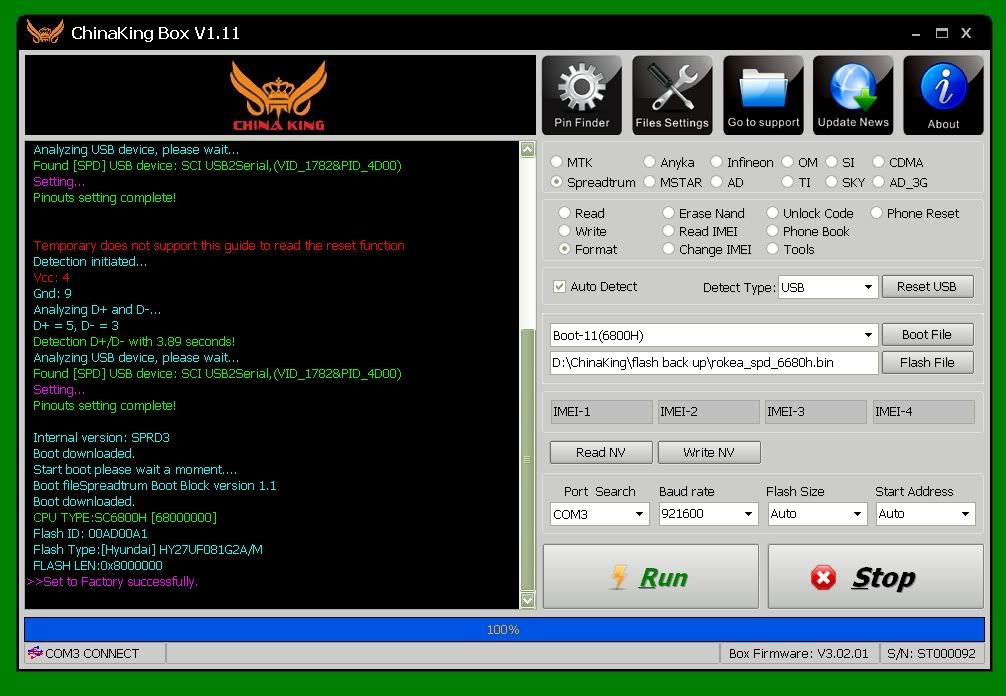Viewport: 1006px width, 696px height.
Task: Choose the Anyka platform
Action: pos(649,162)
